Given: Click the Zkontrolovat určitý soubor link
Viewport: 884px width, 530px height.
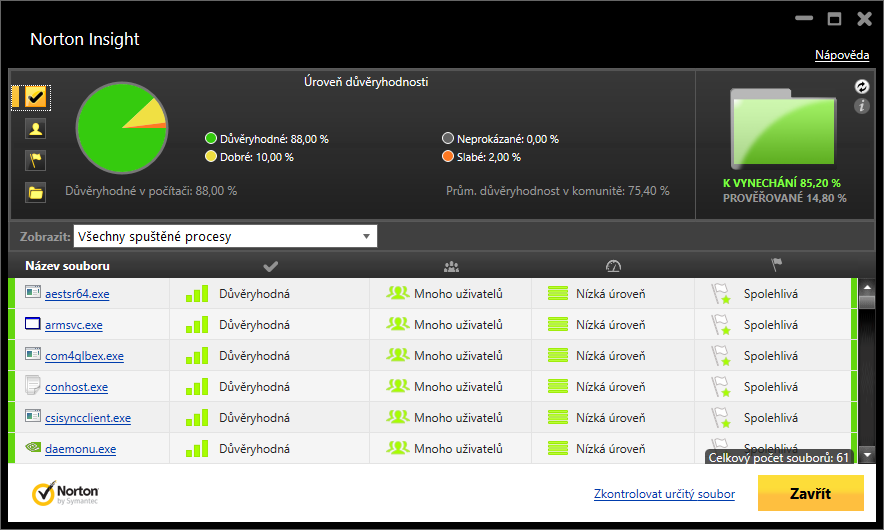Looking at the screenshot, I should pos(664,494).
